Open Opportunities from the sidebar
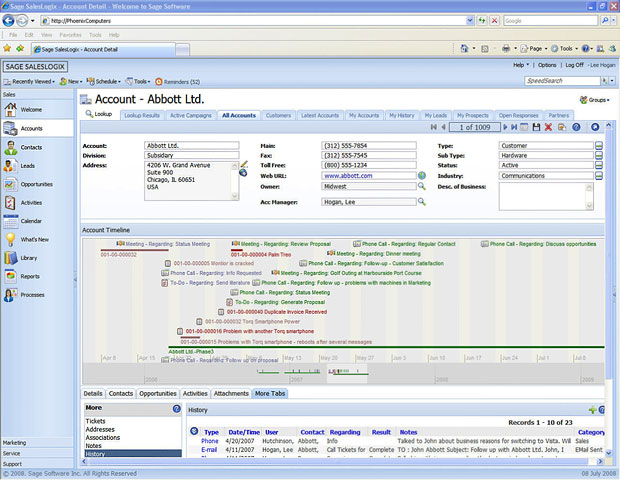The image size is (620, 480). 37,184
